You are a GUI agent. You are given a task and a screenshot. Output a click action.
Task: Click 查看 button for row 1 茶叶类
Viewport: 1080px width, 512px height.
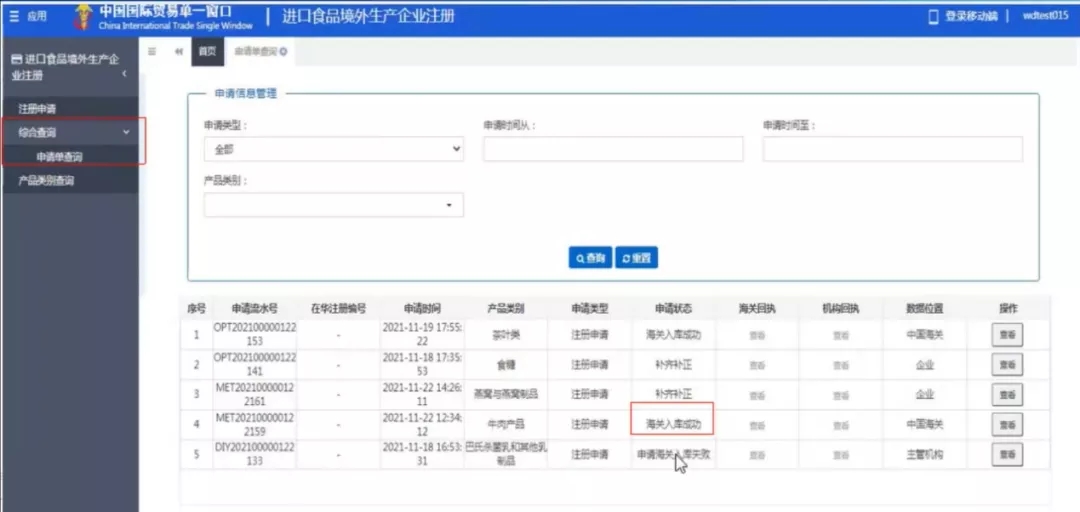pyautogui.click(x=1007, y=335)
